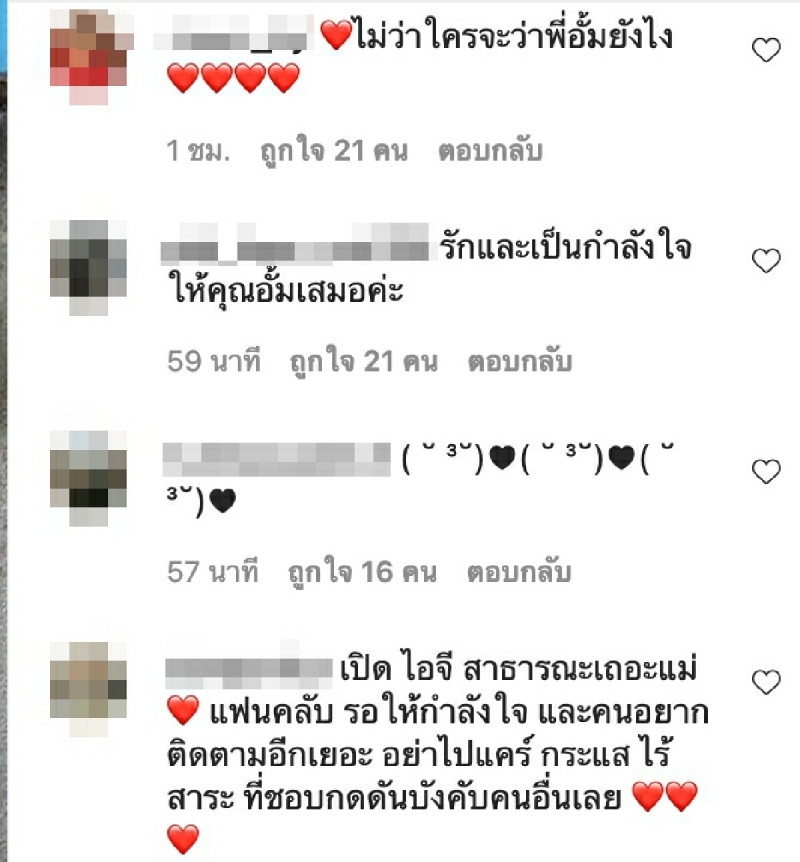This screenshot has width=800, height=862.
Task: Reply to the 59 นาที comment via ตอบกลับ
Action: click(520, 362)
